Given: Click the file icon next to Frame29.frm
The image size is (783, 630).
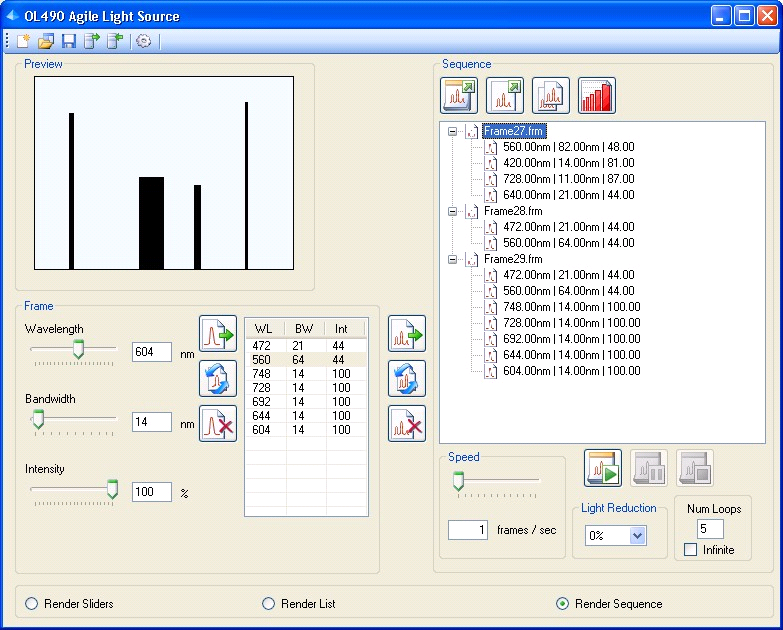Looking at the screenshot, I should pos(472,259).
